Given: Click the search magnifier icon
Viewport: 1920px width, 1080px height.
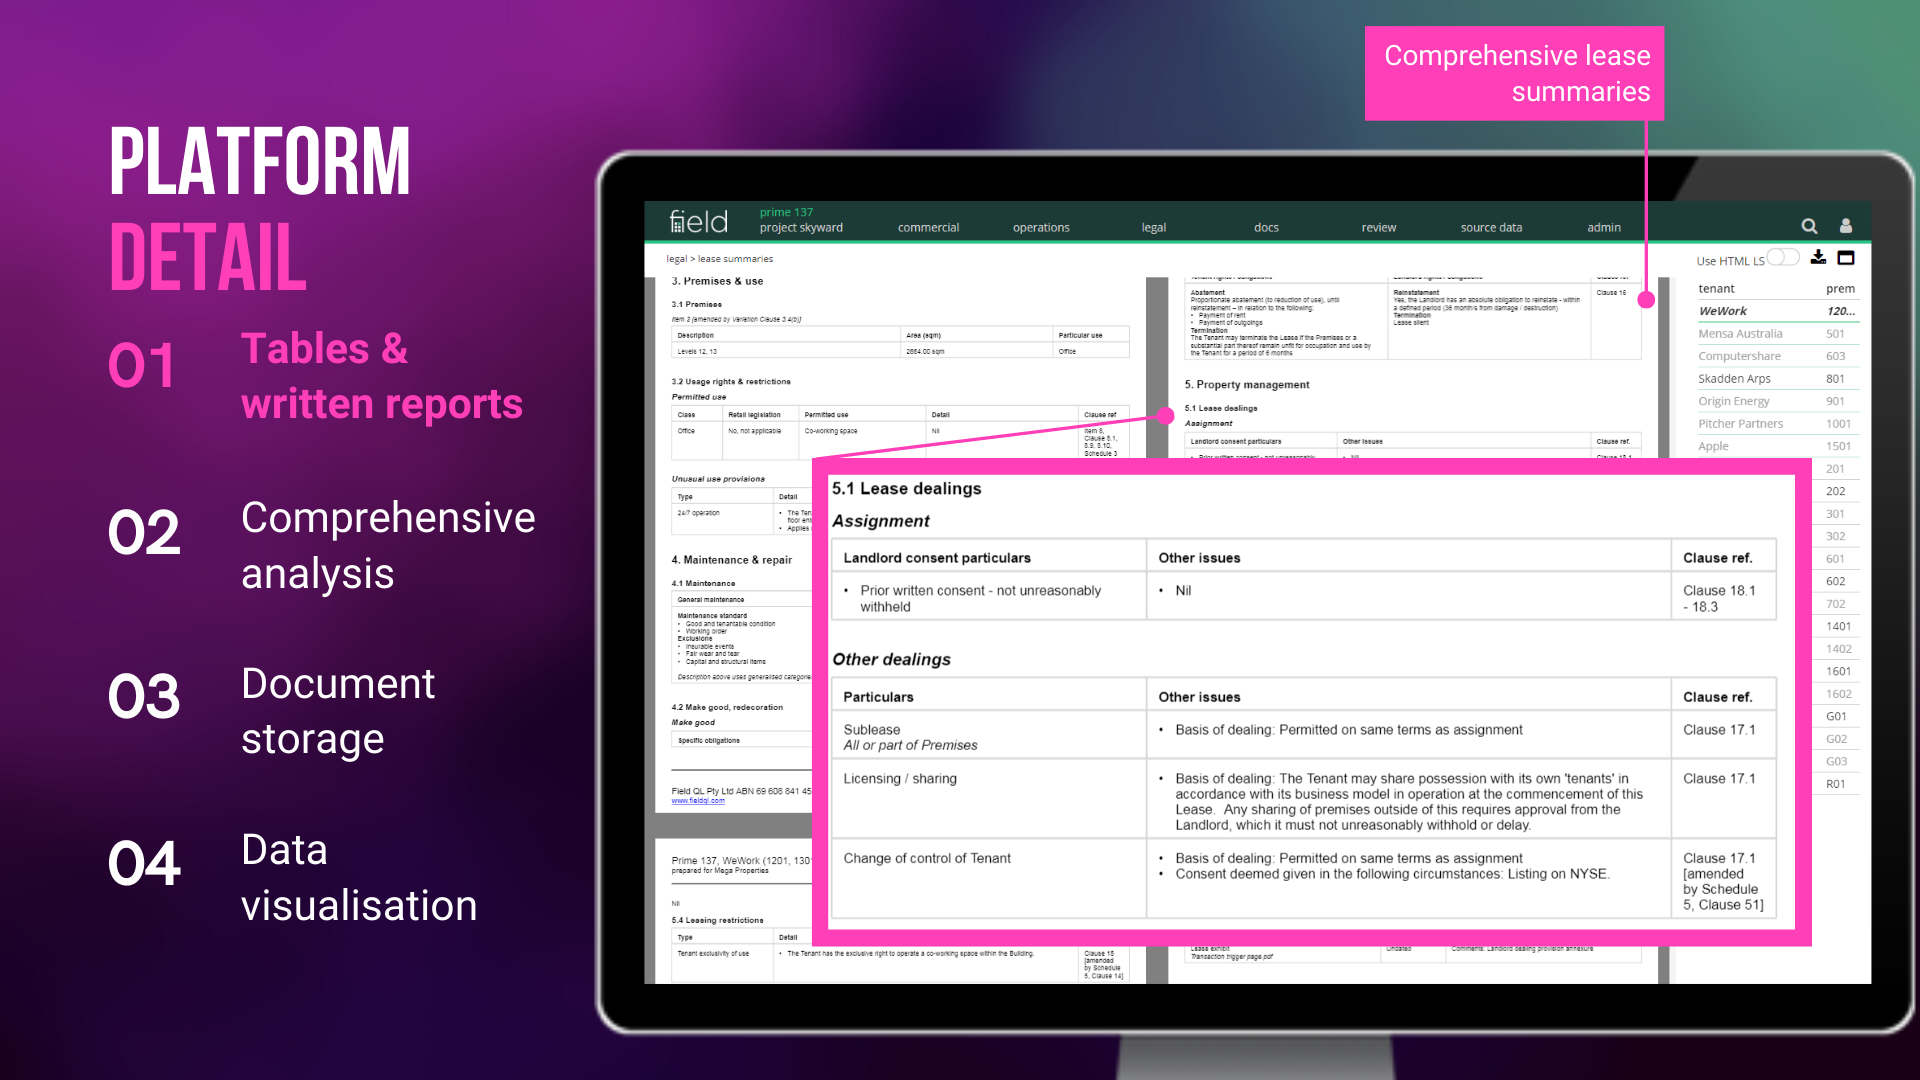Looking at the screenshot, I should (1809, 226).
